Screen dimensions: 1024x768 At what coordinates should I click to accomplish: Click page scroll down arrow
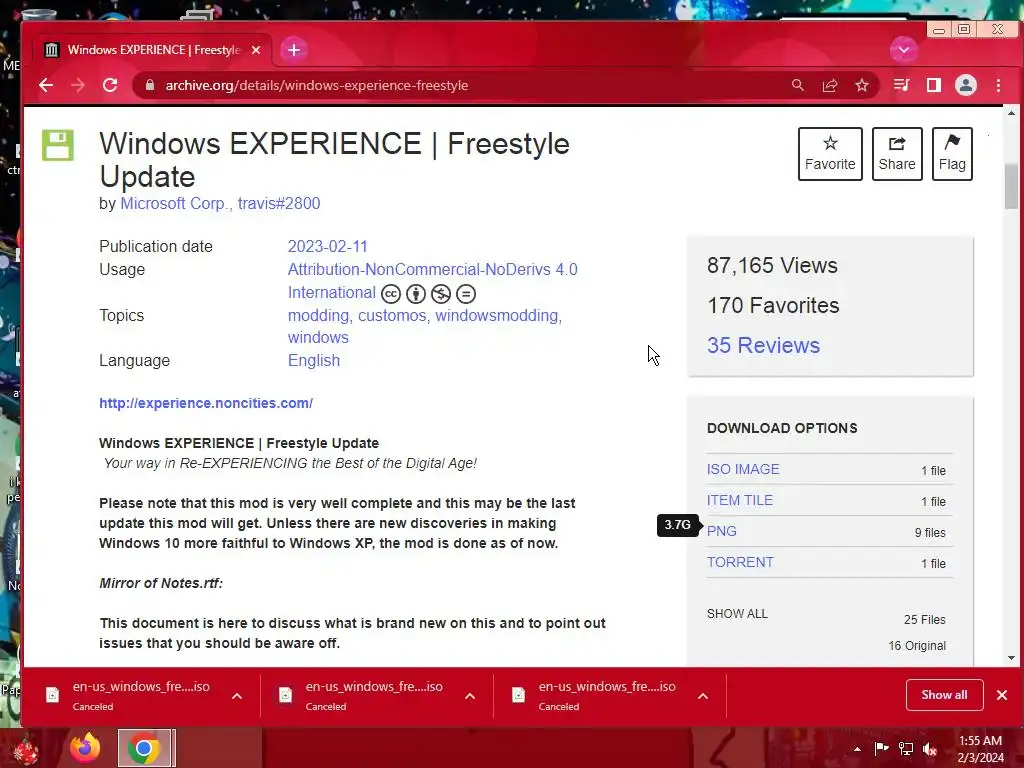point(1012,658)
